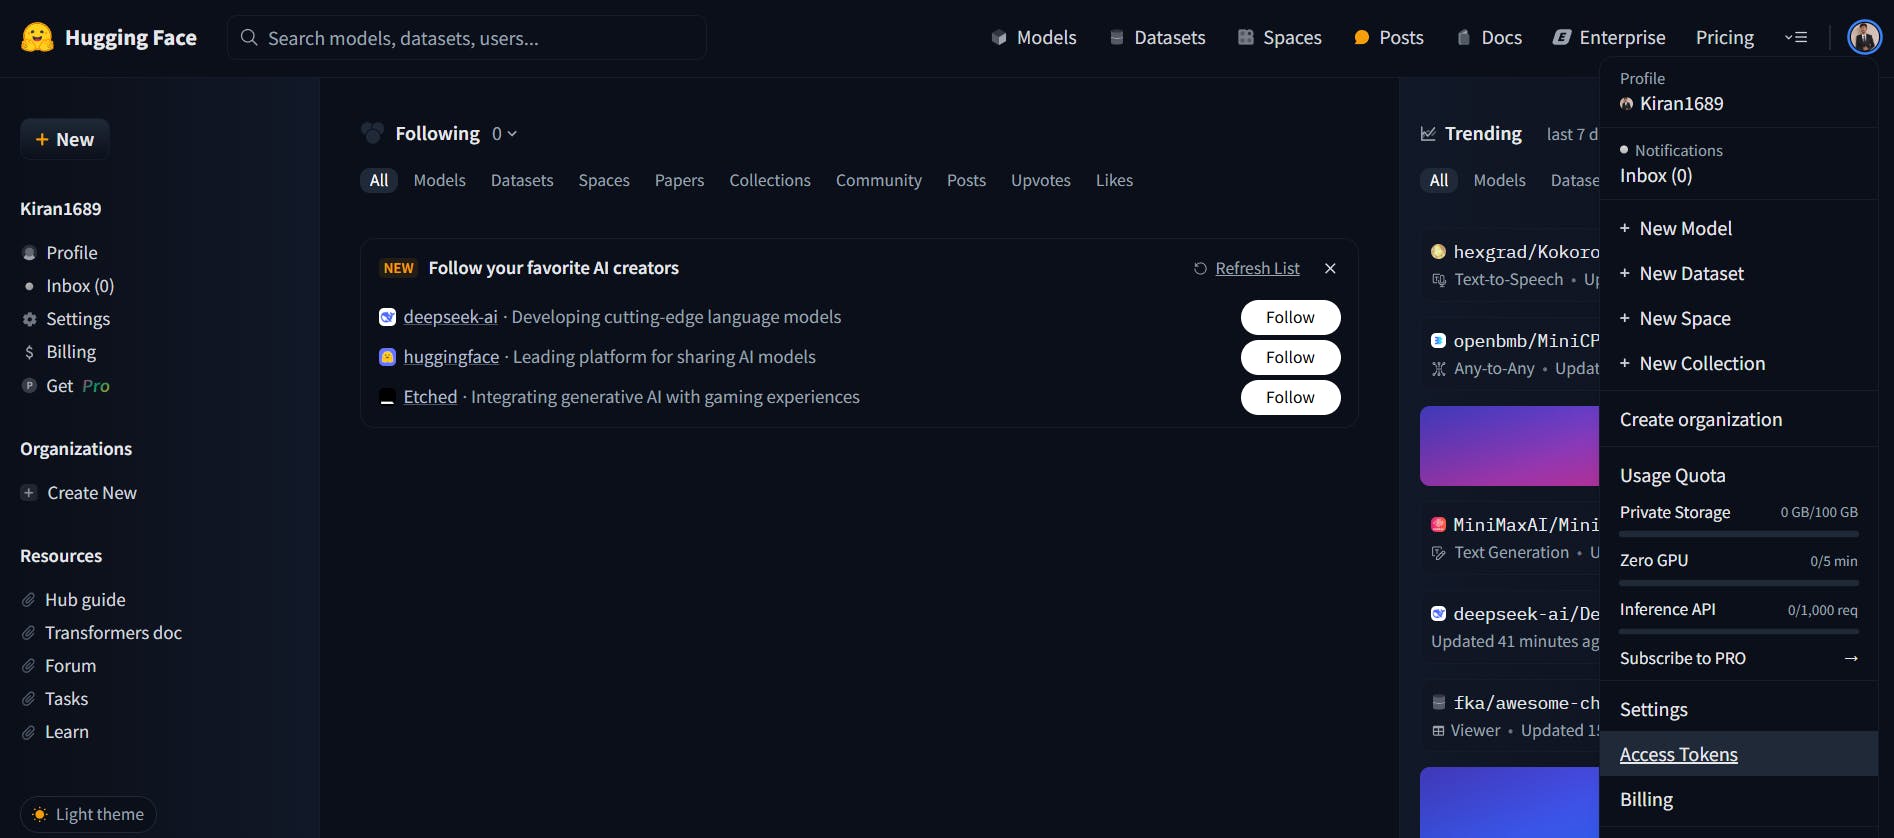1894x838 pixels.
Task: Click the New button in sidebar
Action: click(x=65, y=140)
